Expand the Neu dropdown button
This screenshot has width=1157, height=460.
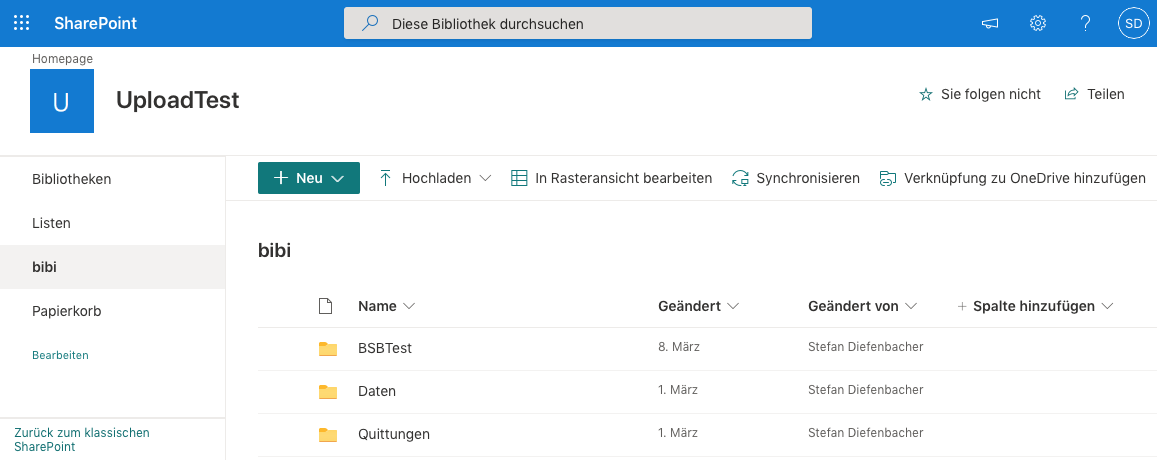tap(309, 178)
